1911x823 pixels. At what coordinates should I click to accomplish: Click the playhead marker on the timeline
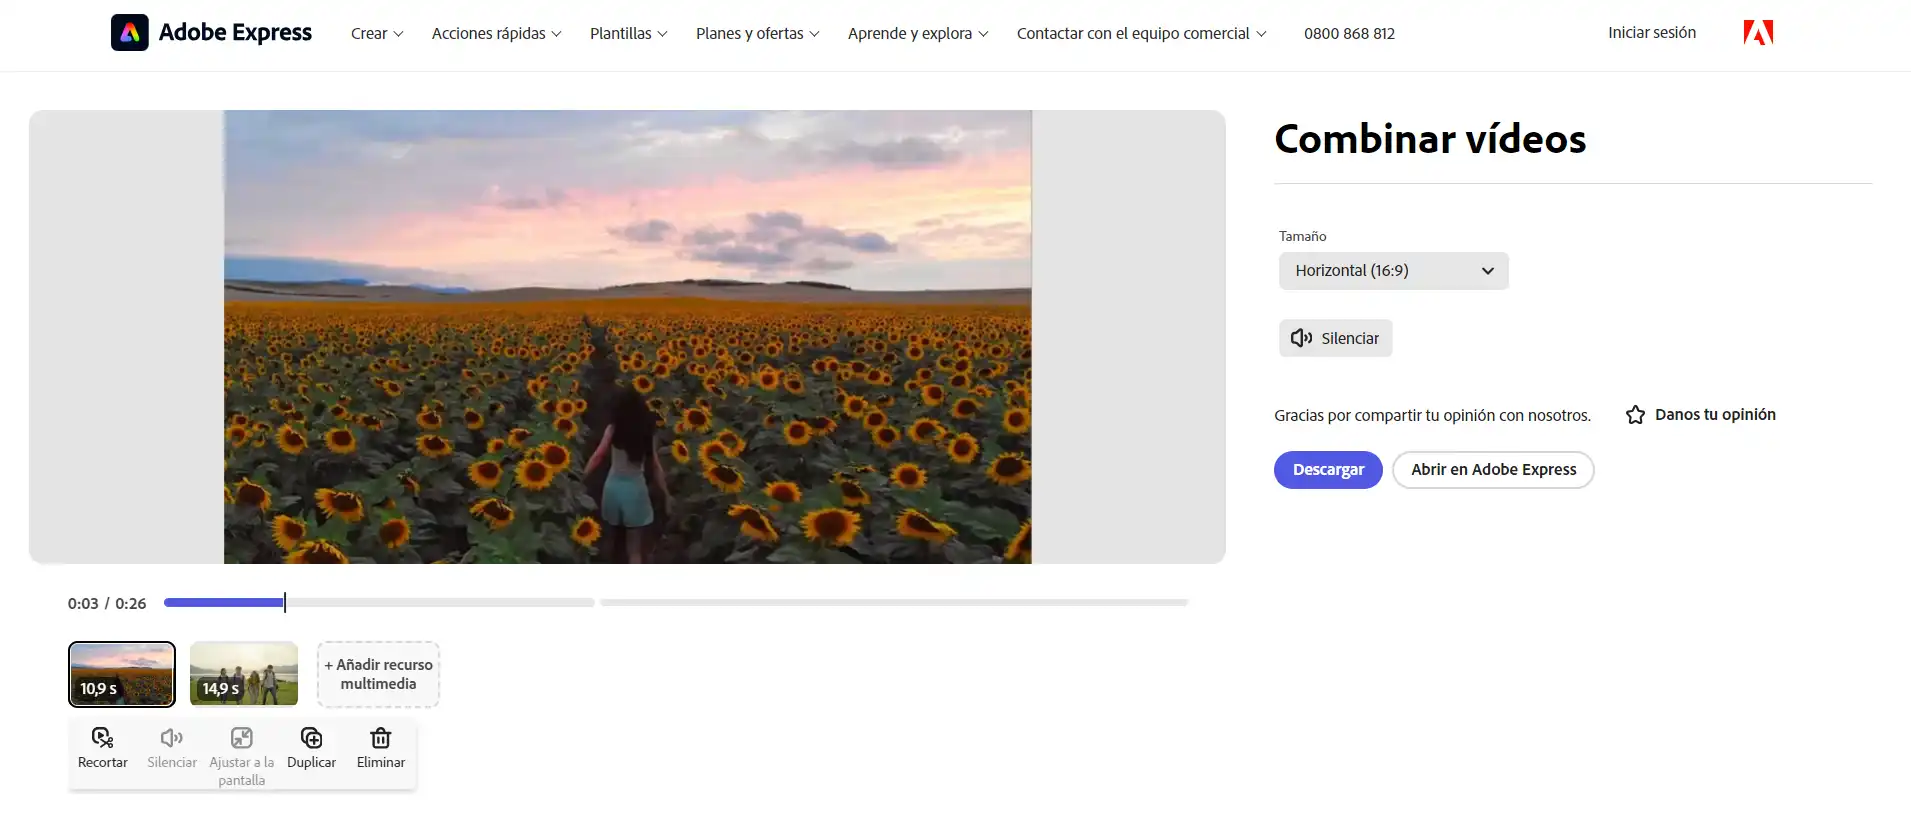(285, 602)
